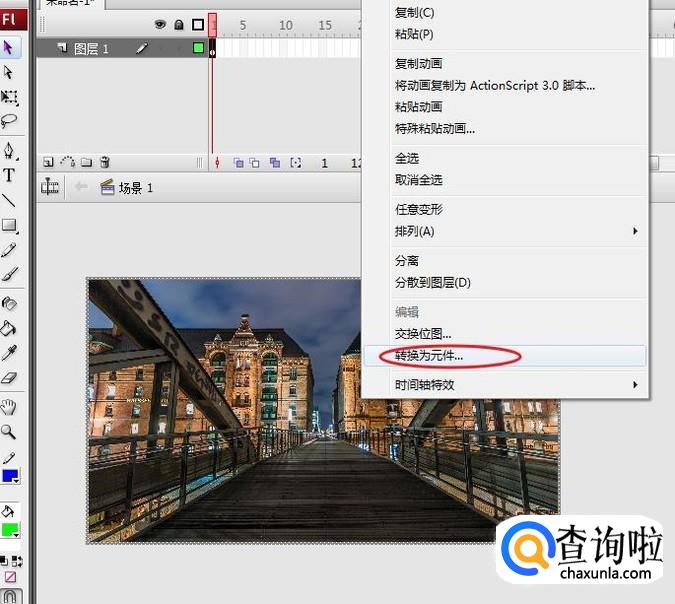Click the 场景 1 scene label
This screenshot has height=604, width=675.
tap(136, 188)
